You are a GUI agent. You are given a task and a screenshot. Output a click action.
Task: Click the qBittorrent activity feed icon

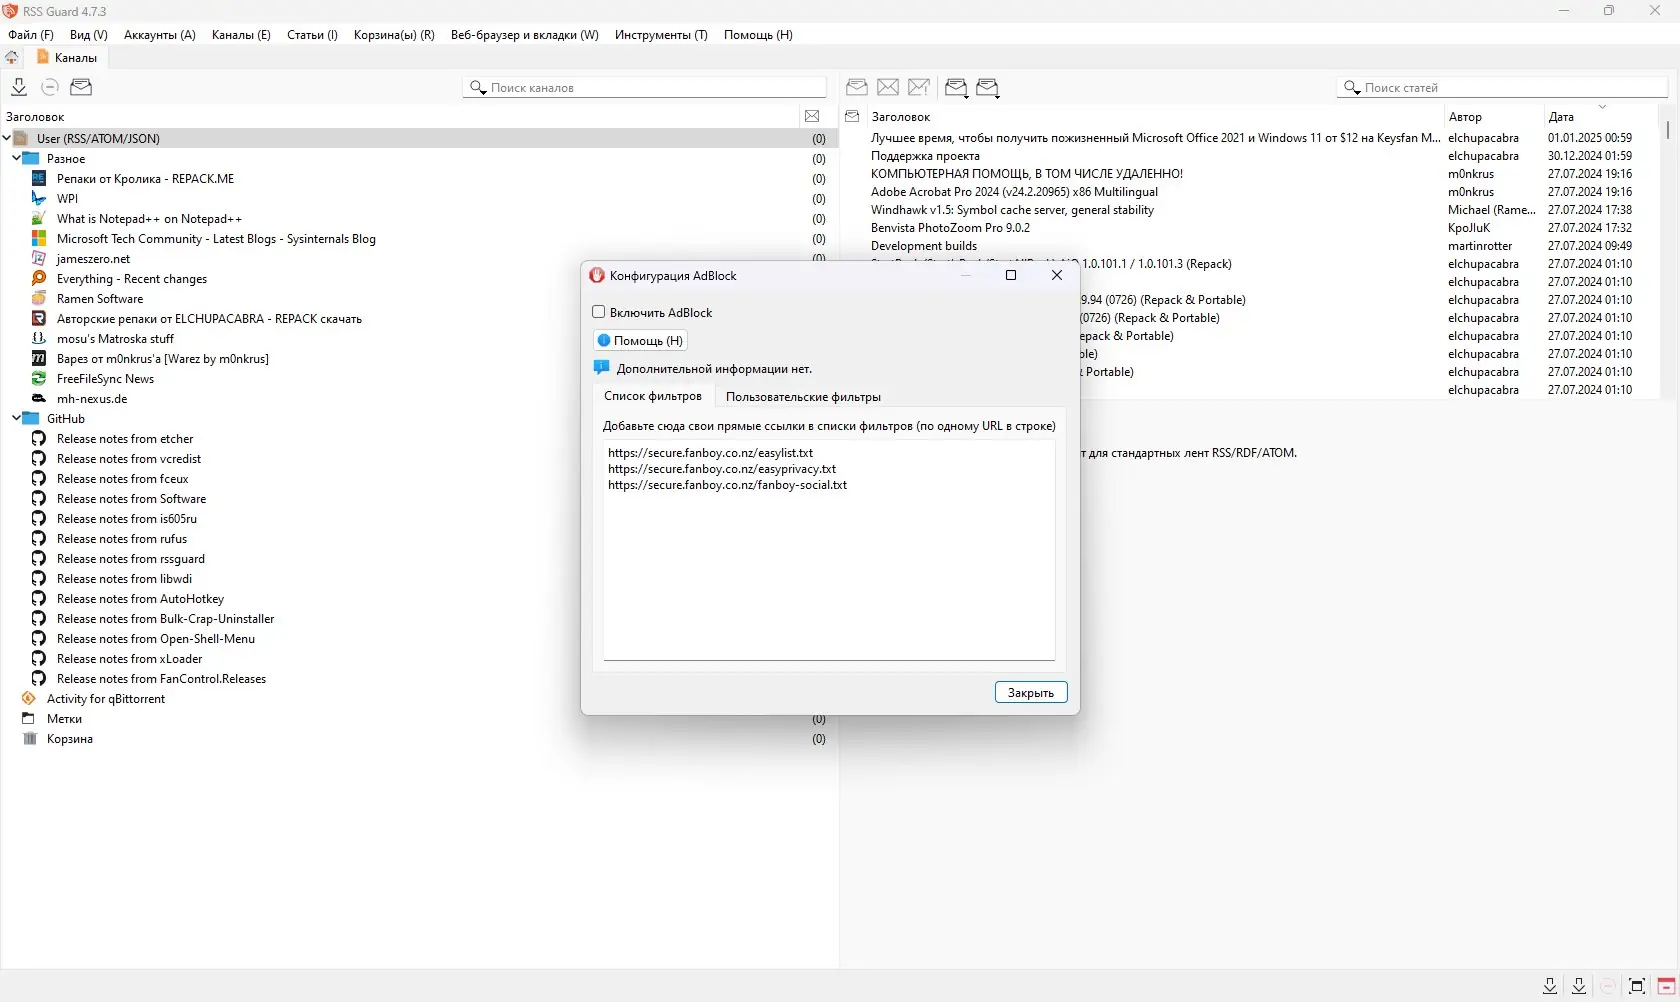click(x=29, y=699)
